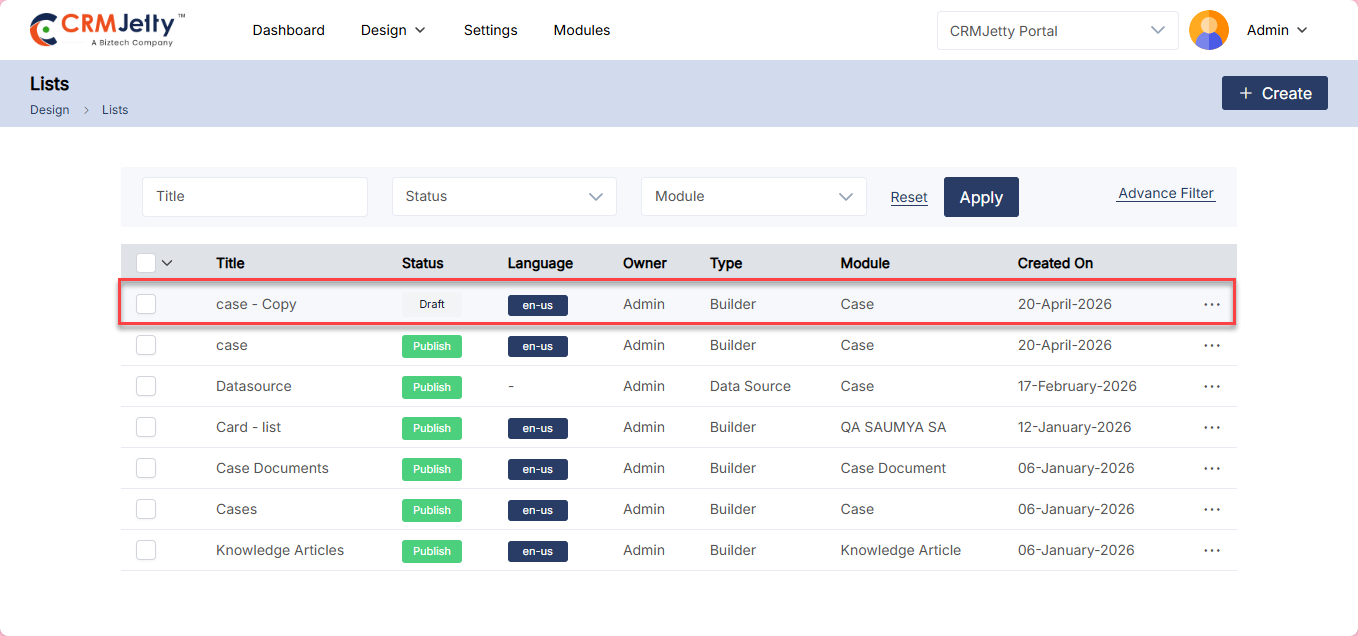Open actions menu for Card - list row
The image size is (1358, 636).
point(1212,427)
